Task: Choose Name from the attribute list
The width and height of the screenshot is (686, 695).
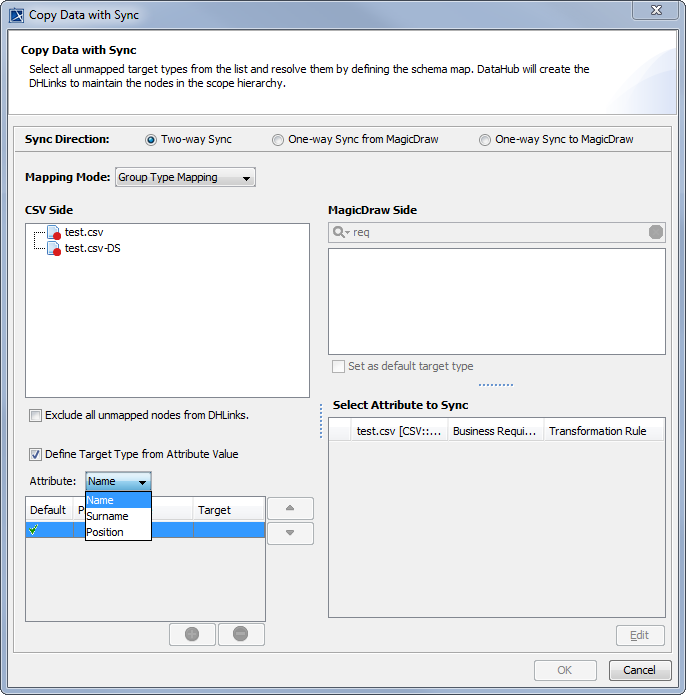Action: [118, 500]
